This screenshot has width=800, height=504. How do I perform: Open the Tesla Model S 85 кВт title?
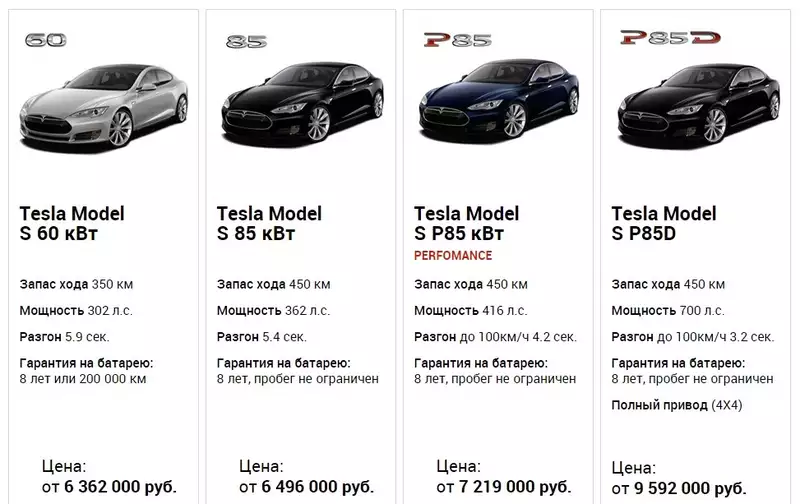[x=269, y=223]
